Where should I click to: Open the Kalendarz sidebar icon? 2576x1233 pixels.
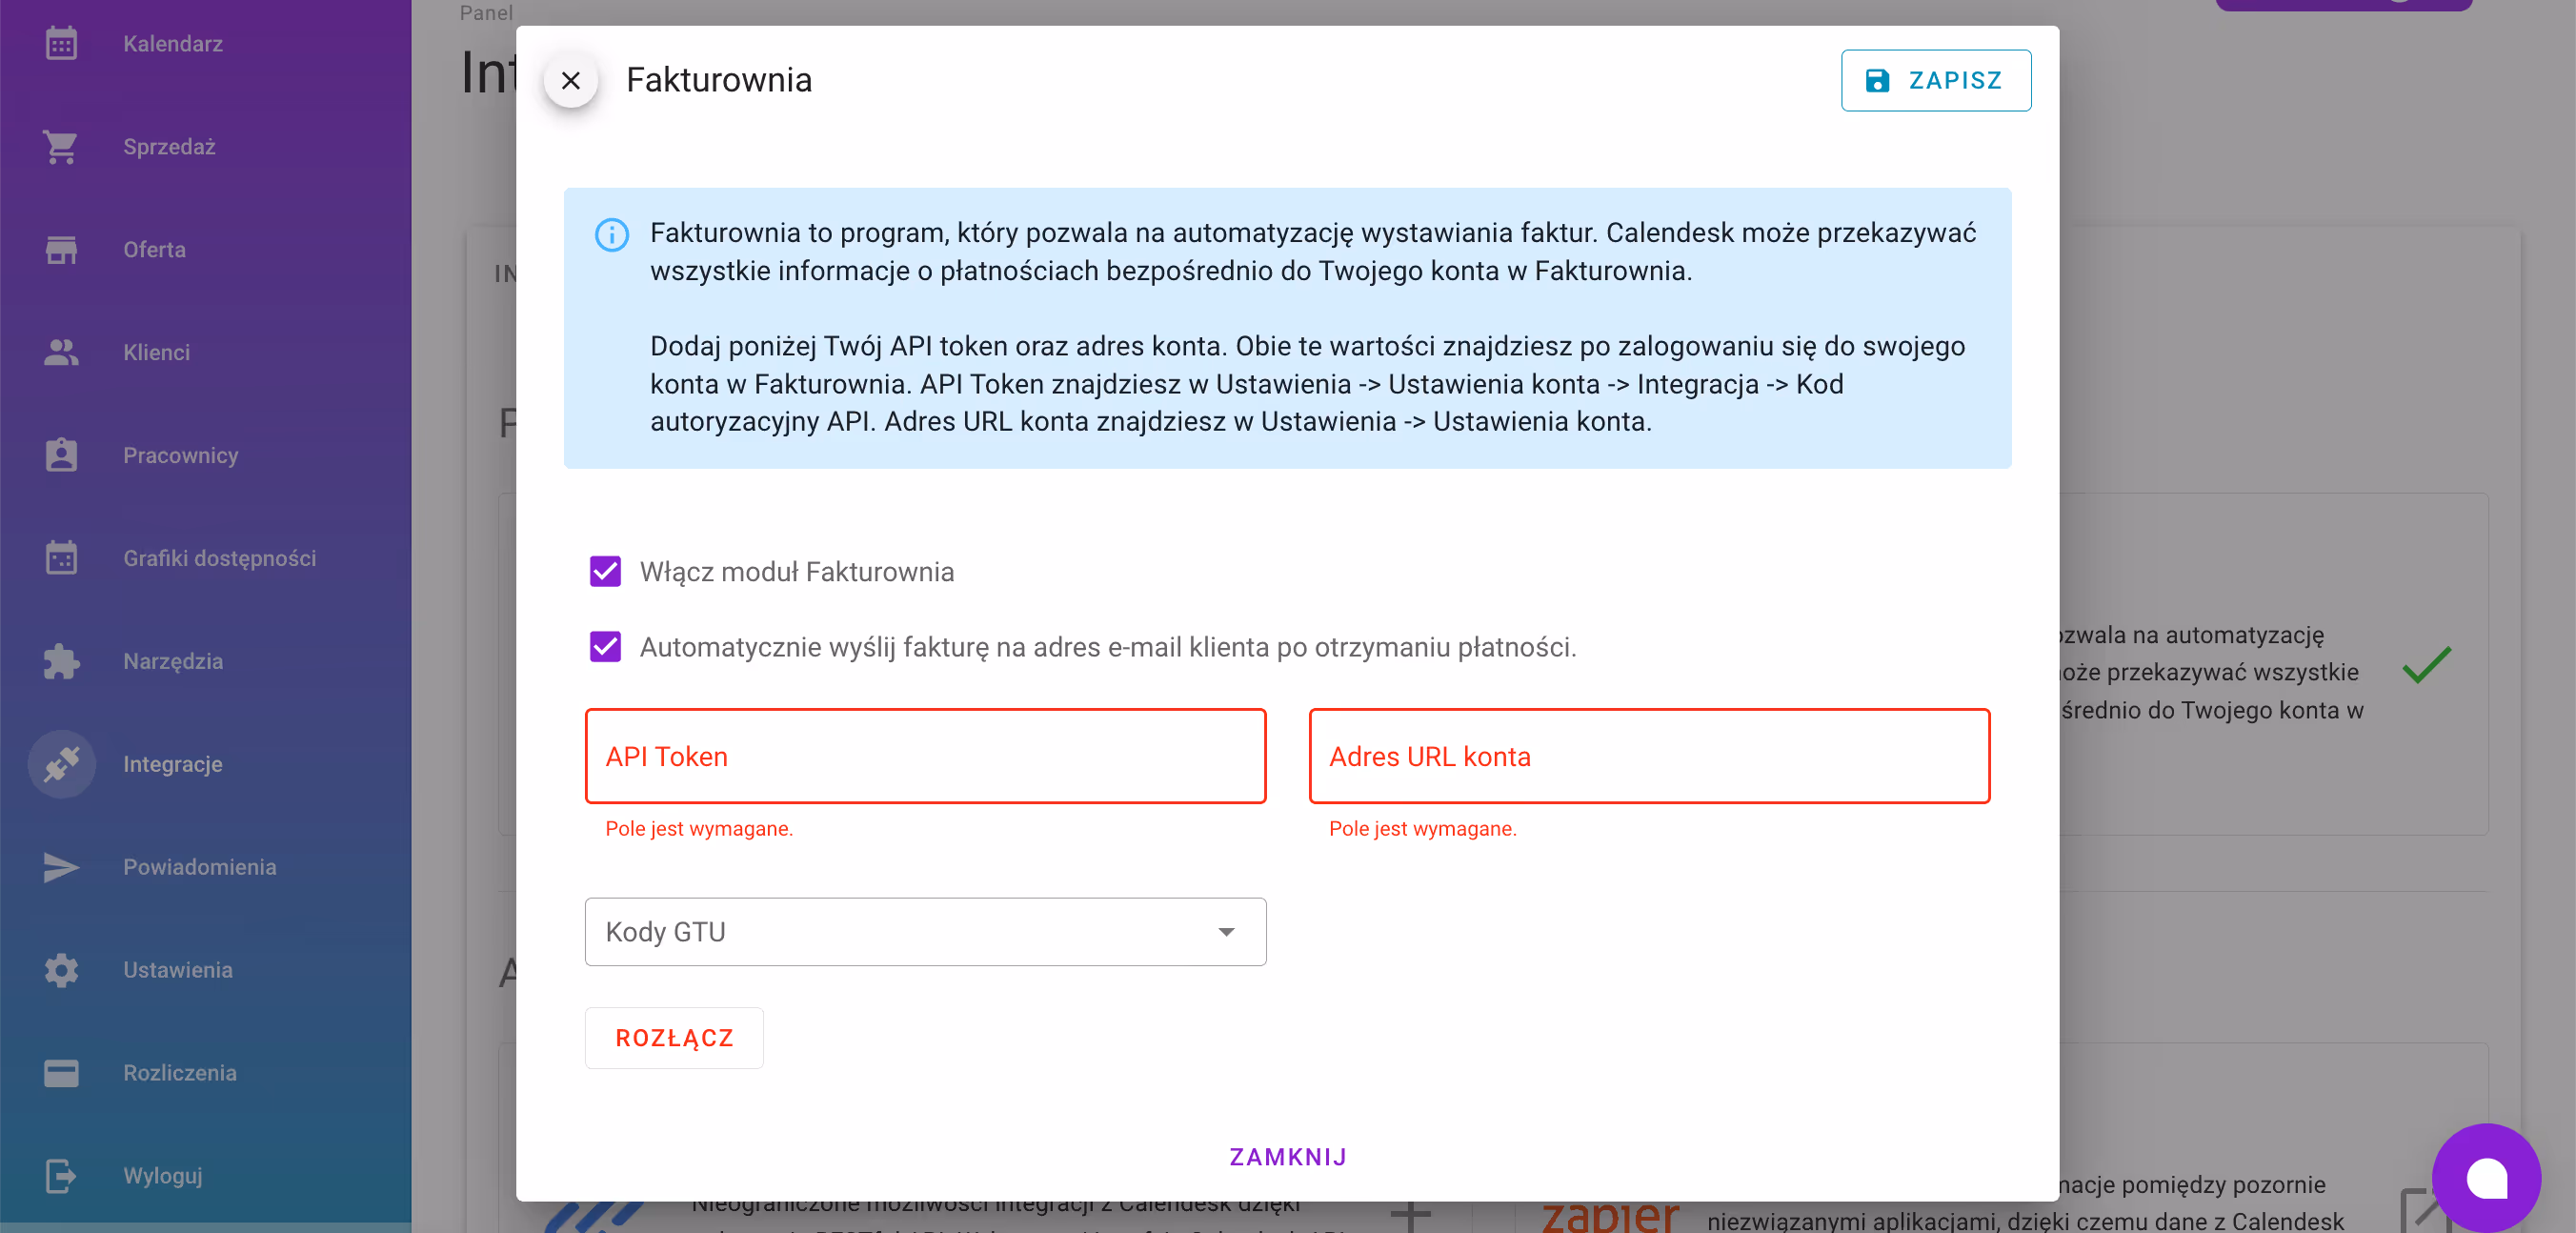pyautogui.click(x=61, y=43)
